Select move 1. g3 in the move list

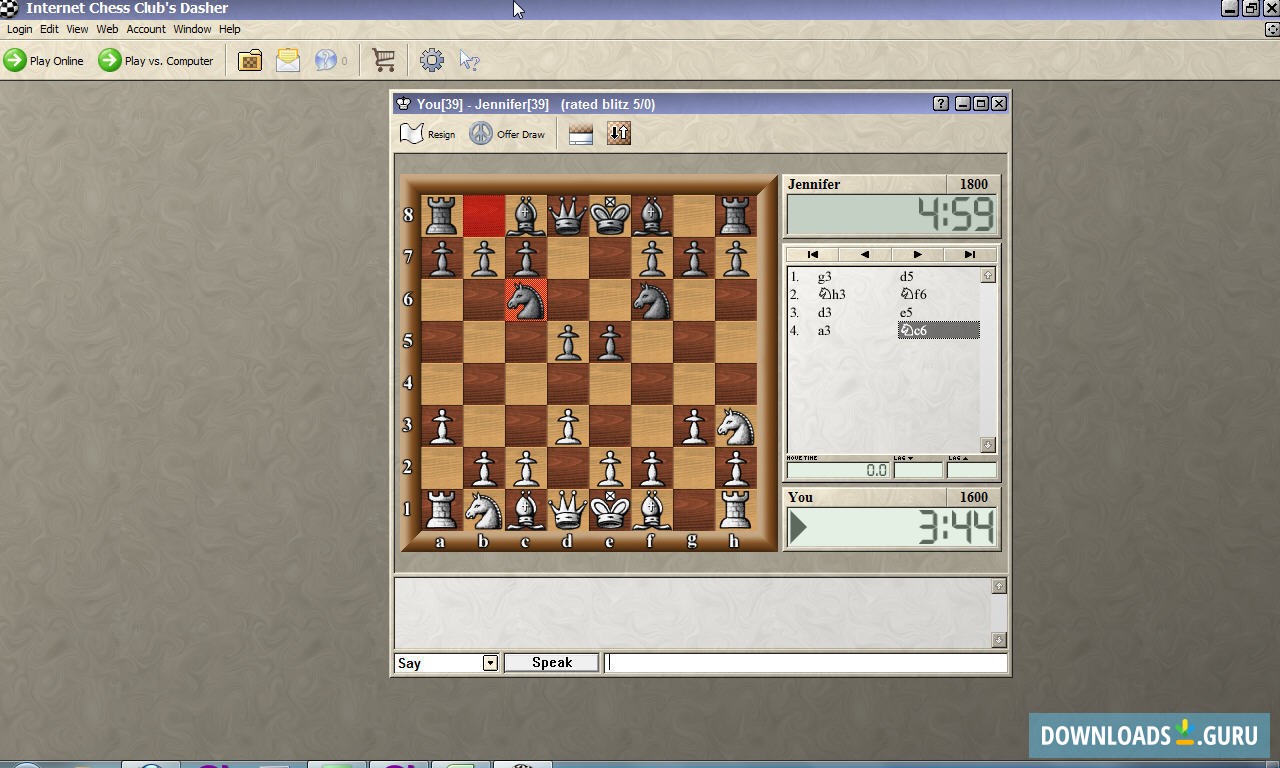(x=825, y=277)
